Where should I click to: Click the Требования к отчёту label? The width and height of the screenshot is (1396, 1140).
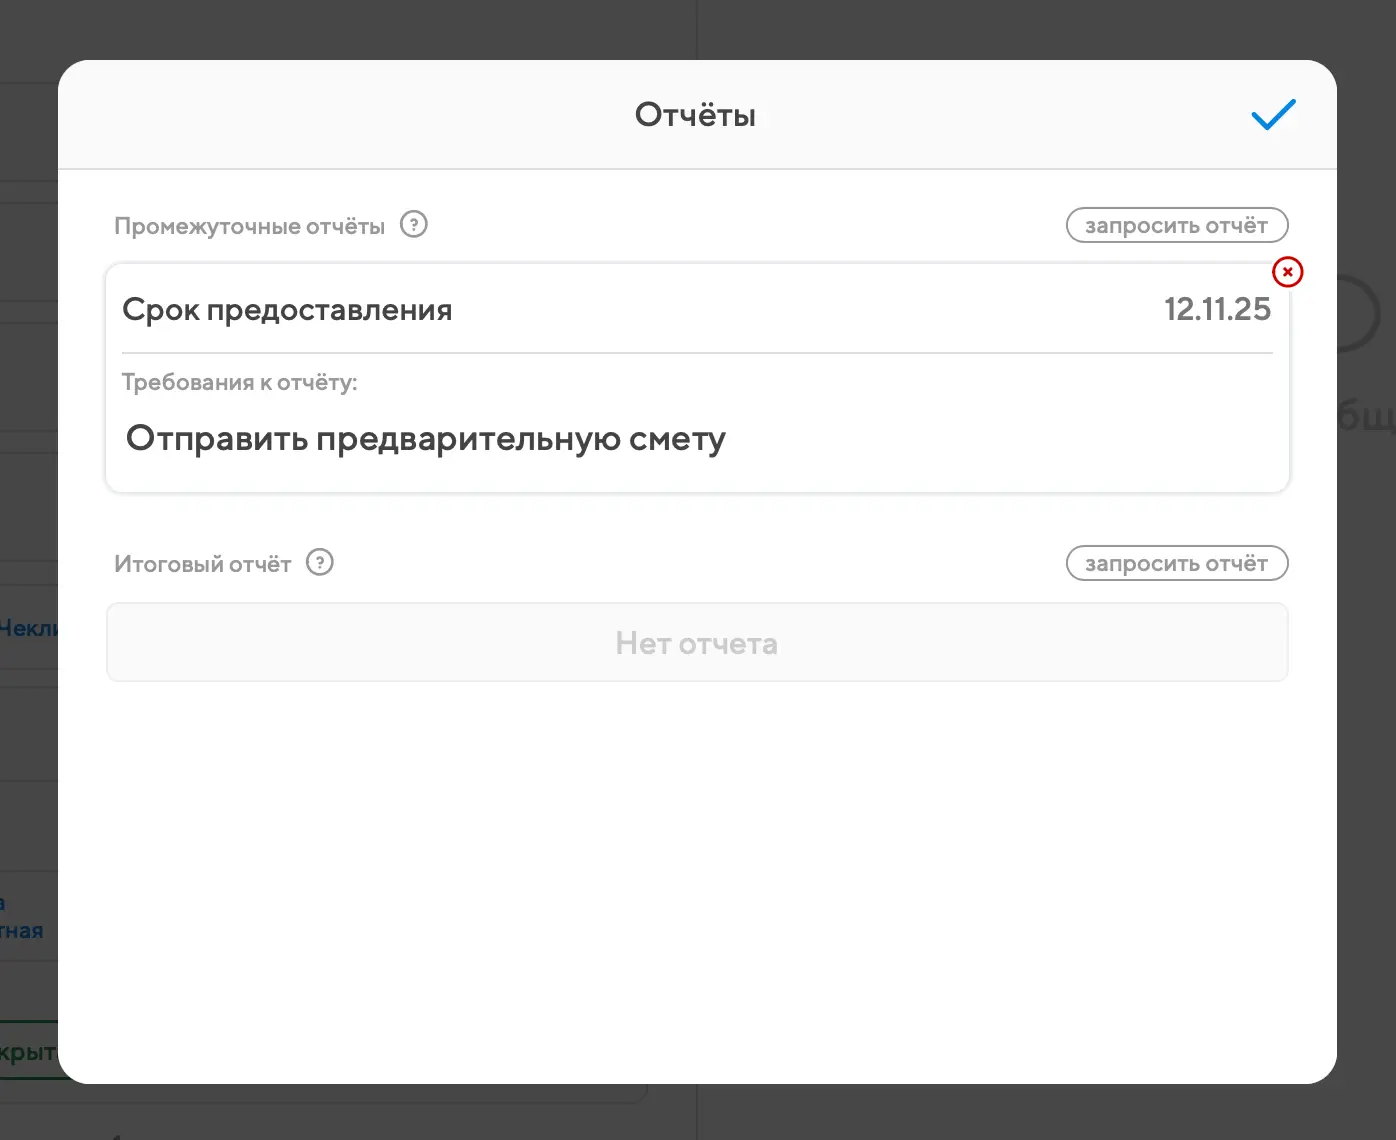[239, 382]
